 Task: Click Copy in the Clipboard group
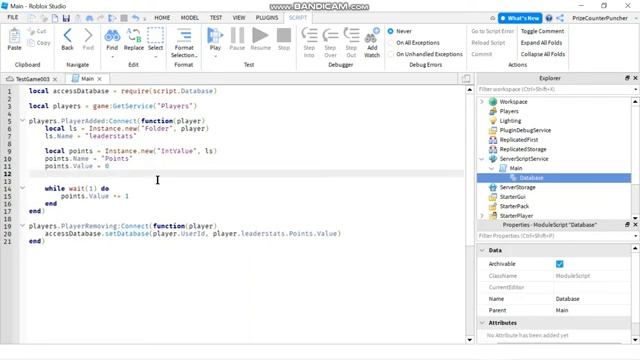[x=39, y=42]
